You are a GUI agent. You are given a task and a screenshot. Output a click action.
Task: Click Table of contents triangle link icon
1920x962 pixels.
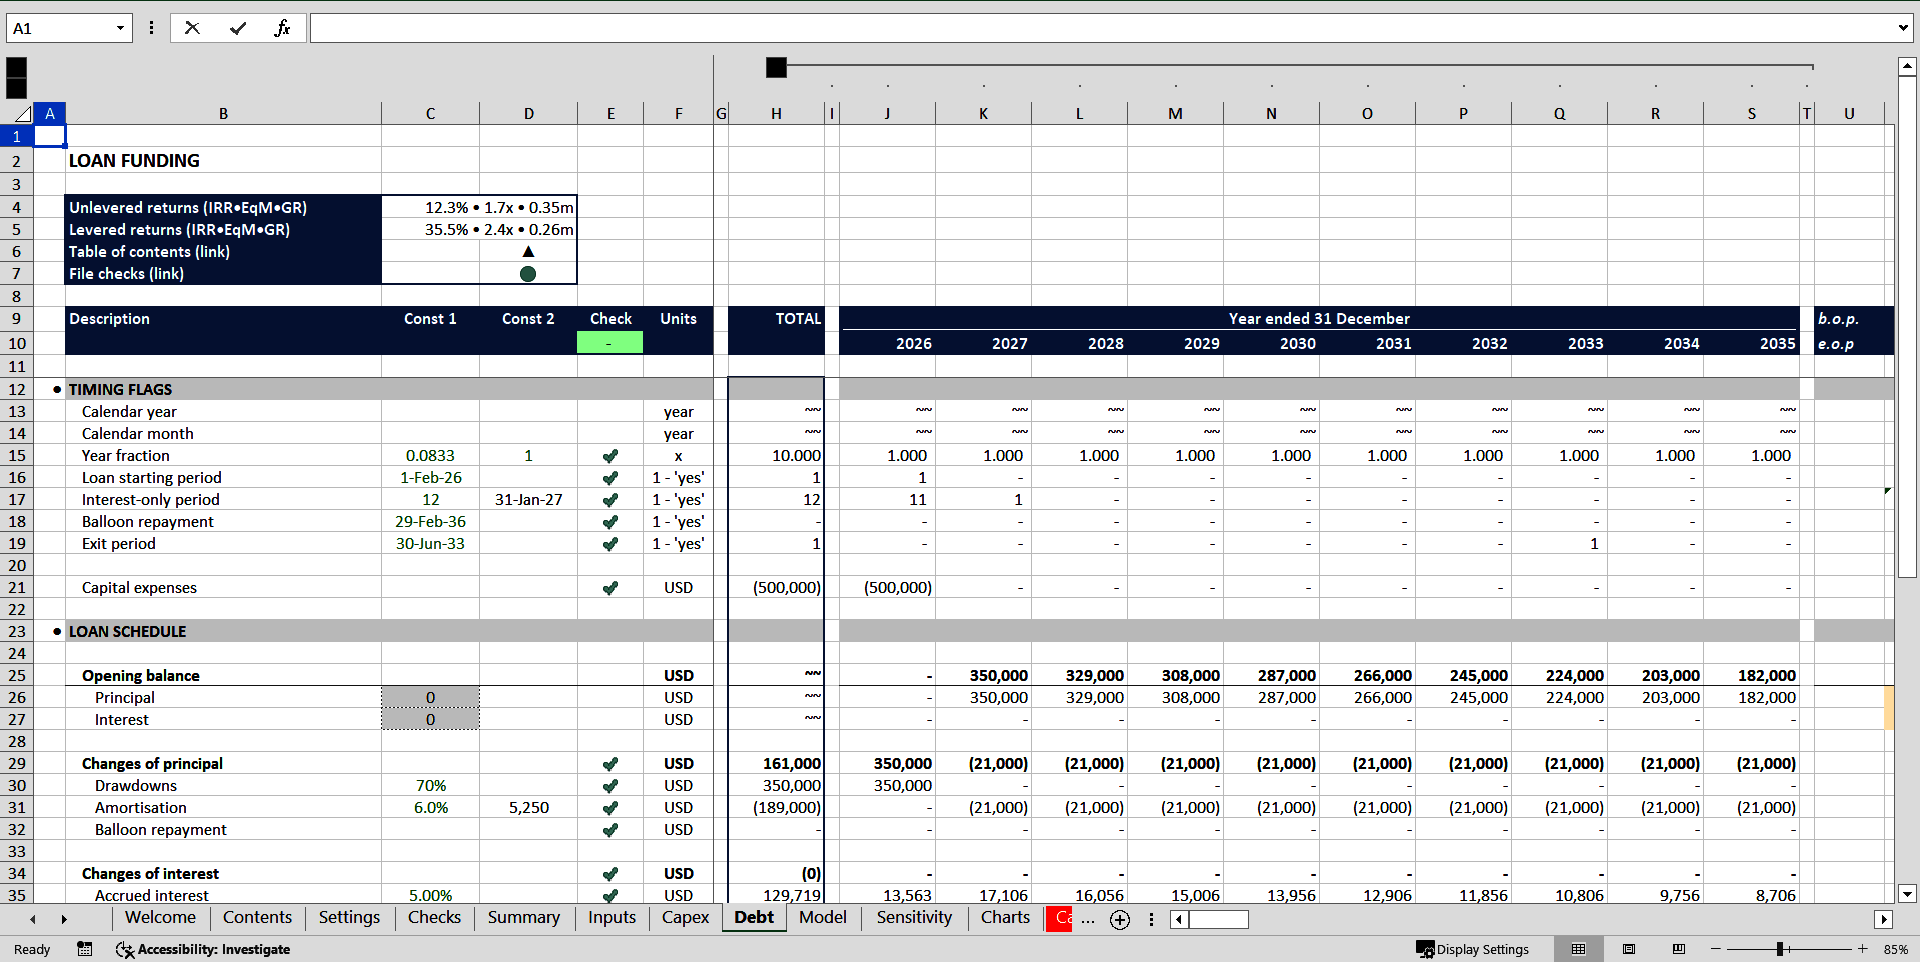pyautogui.click(x=528, y=252)
